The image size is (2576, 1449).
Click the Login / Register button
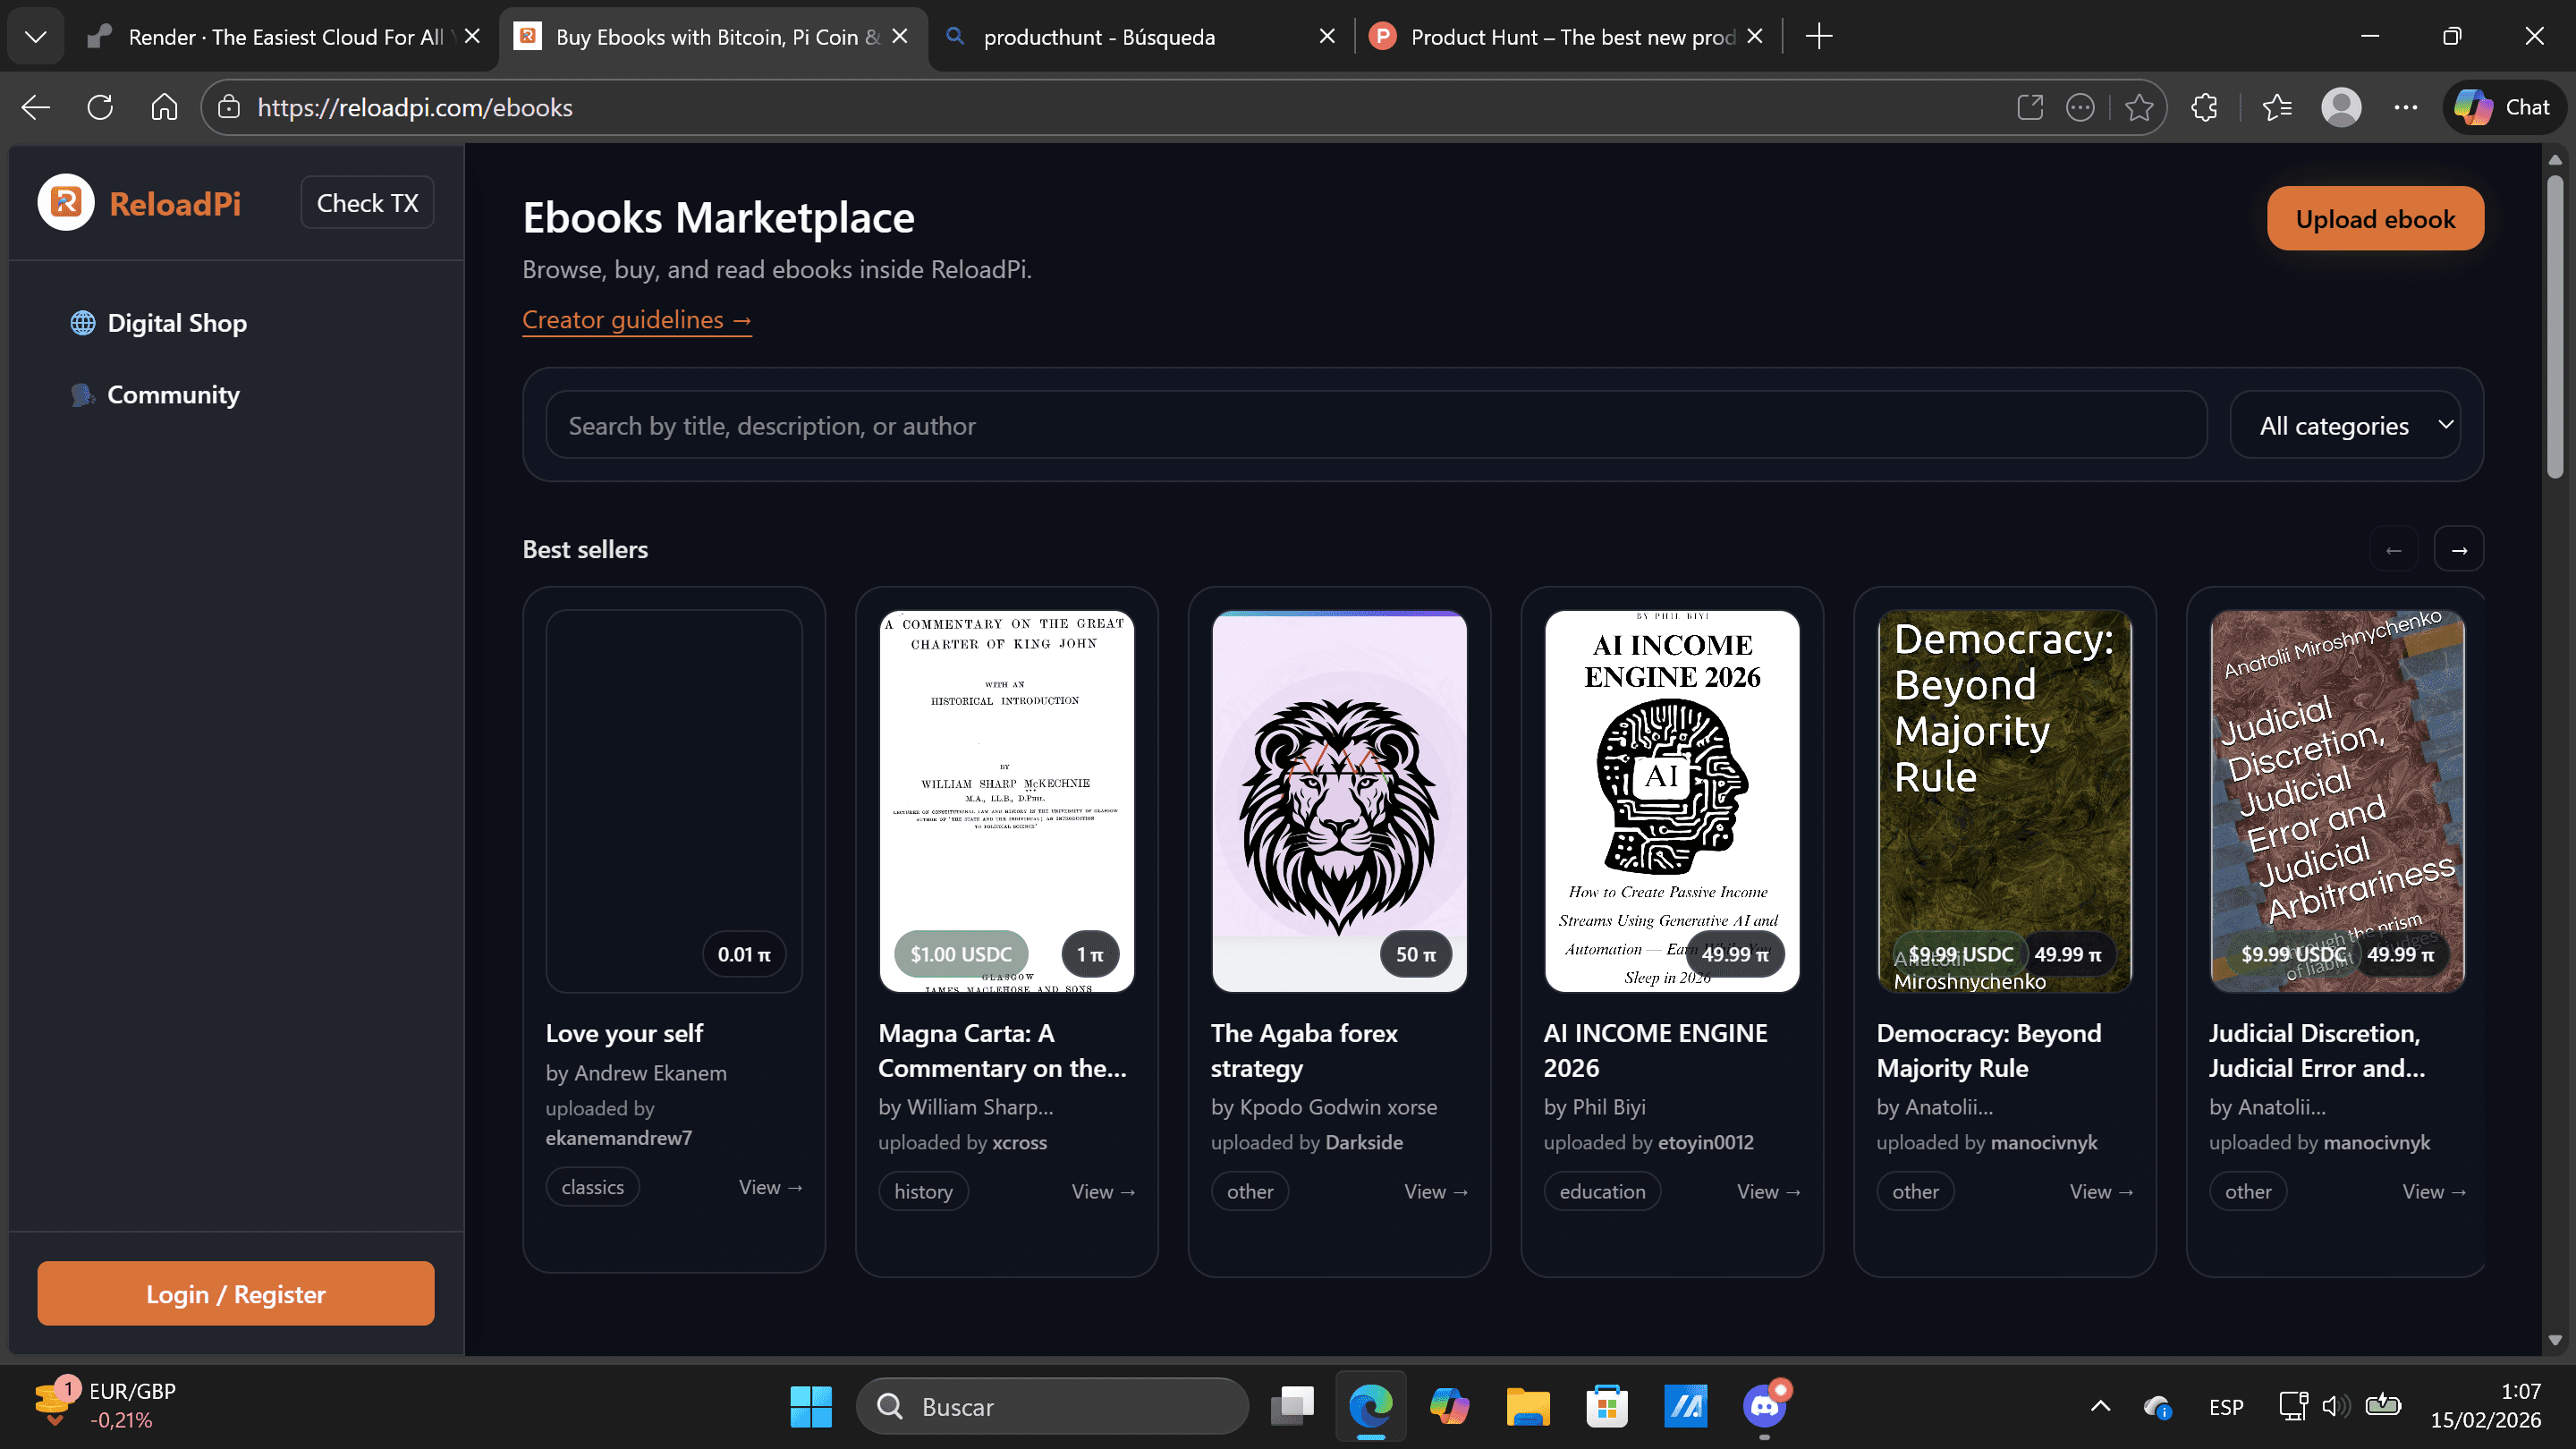pyautogui.click(x=235, y=1293)
